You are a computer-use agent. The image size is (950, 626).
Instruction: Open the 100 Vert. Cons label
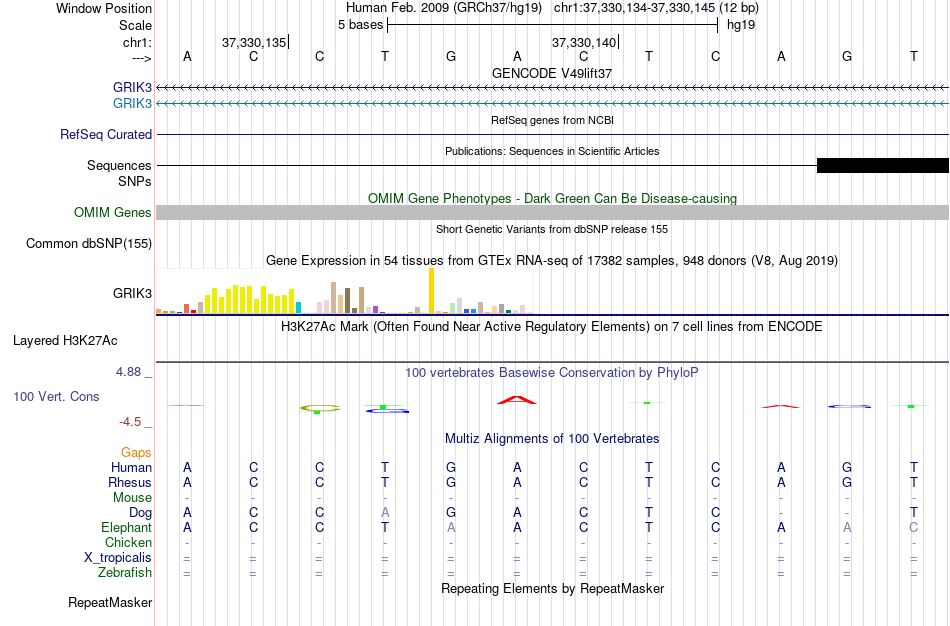coord(56,396)
